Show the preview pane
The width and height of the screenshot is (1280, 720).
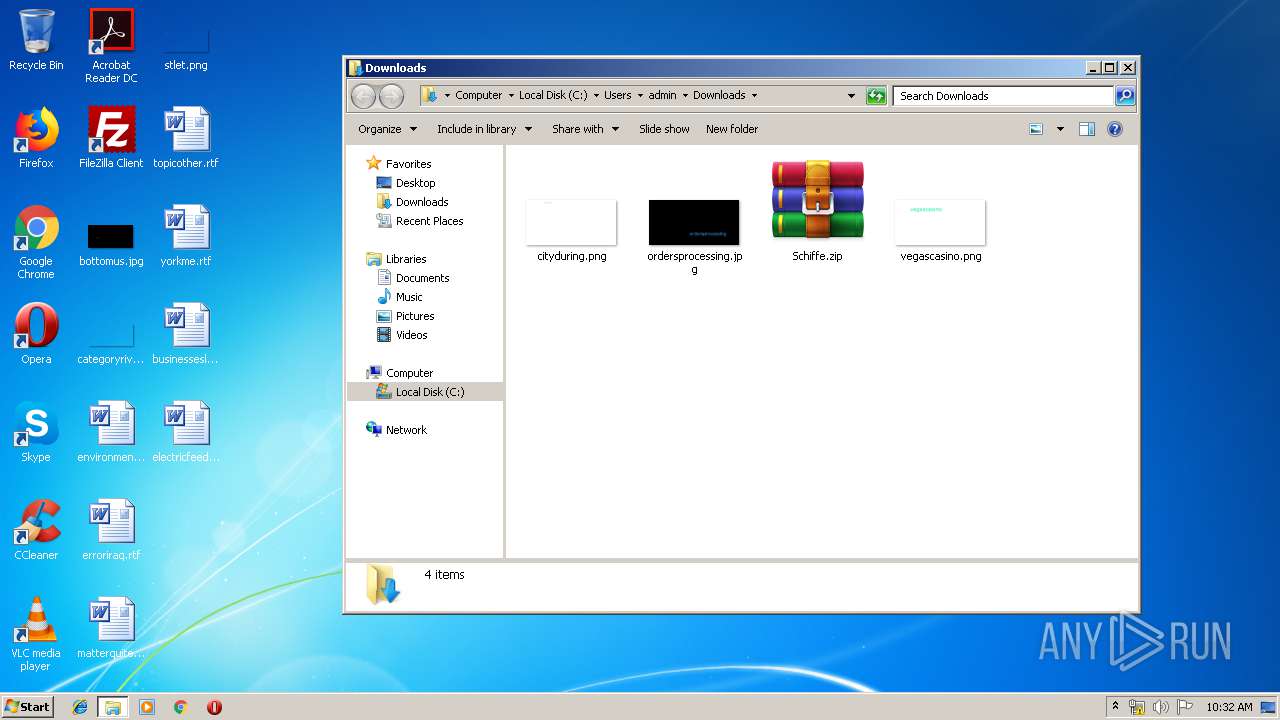(1087, 129)
